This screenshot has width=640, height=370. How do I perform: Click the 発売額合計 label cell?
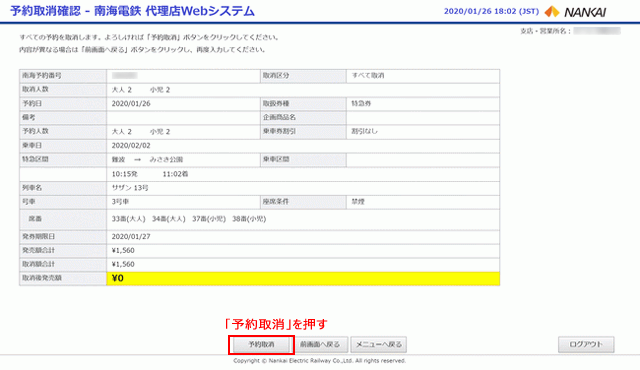click(x=63, y=250)
